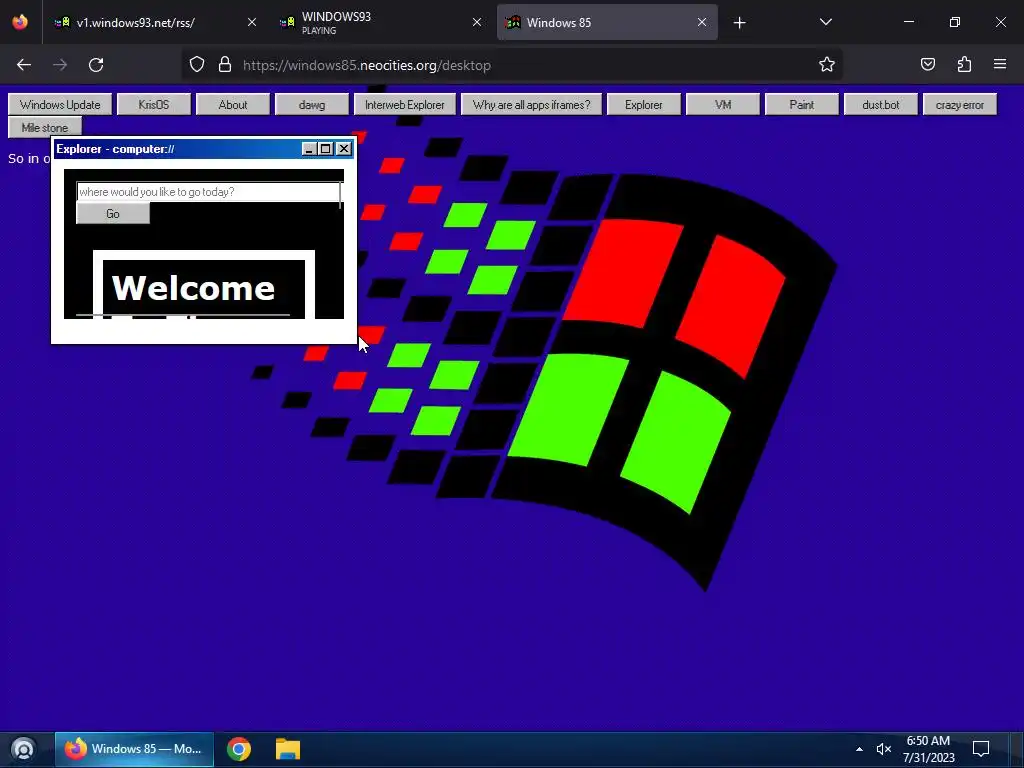View site security via the padlock icon
The image size is (1024, 768).
225,65
